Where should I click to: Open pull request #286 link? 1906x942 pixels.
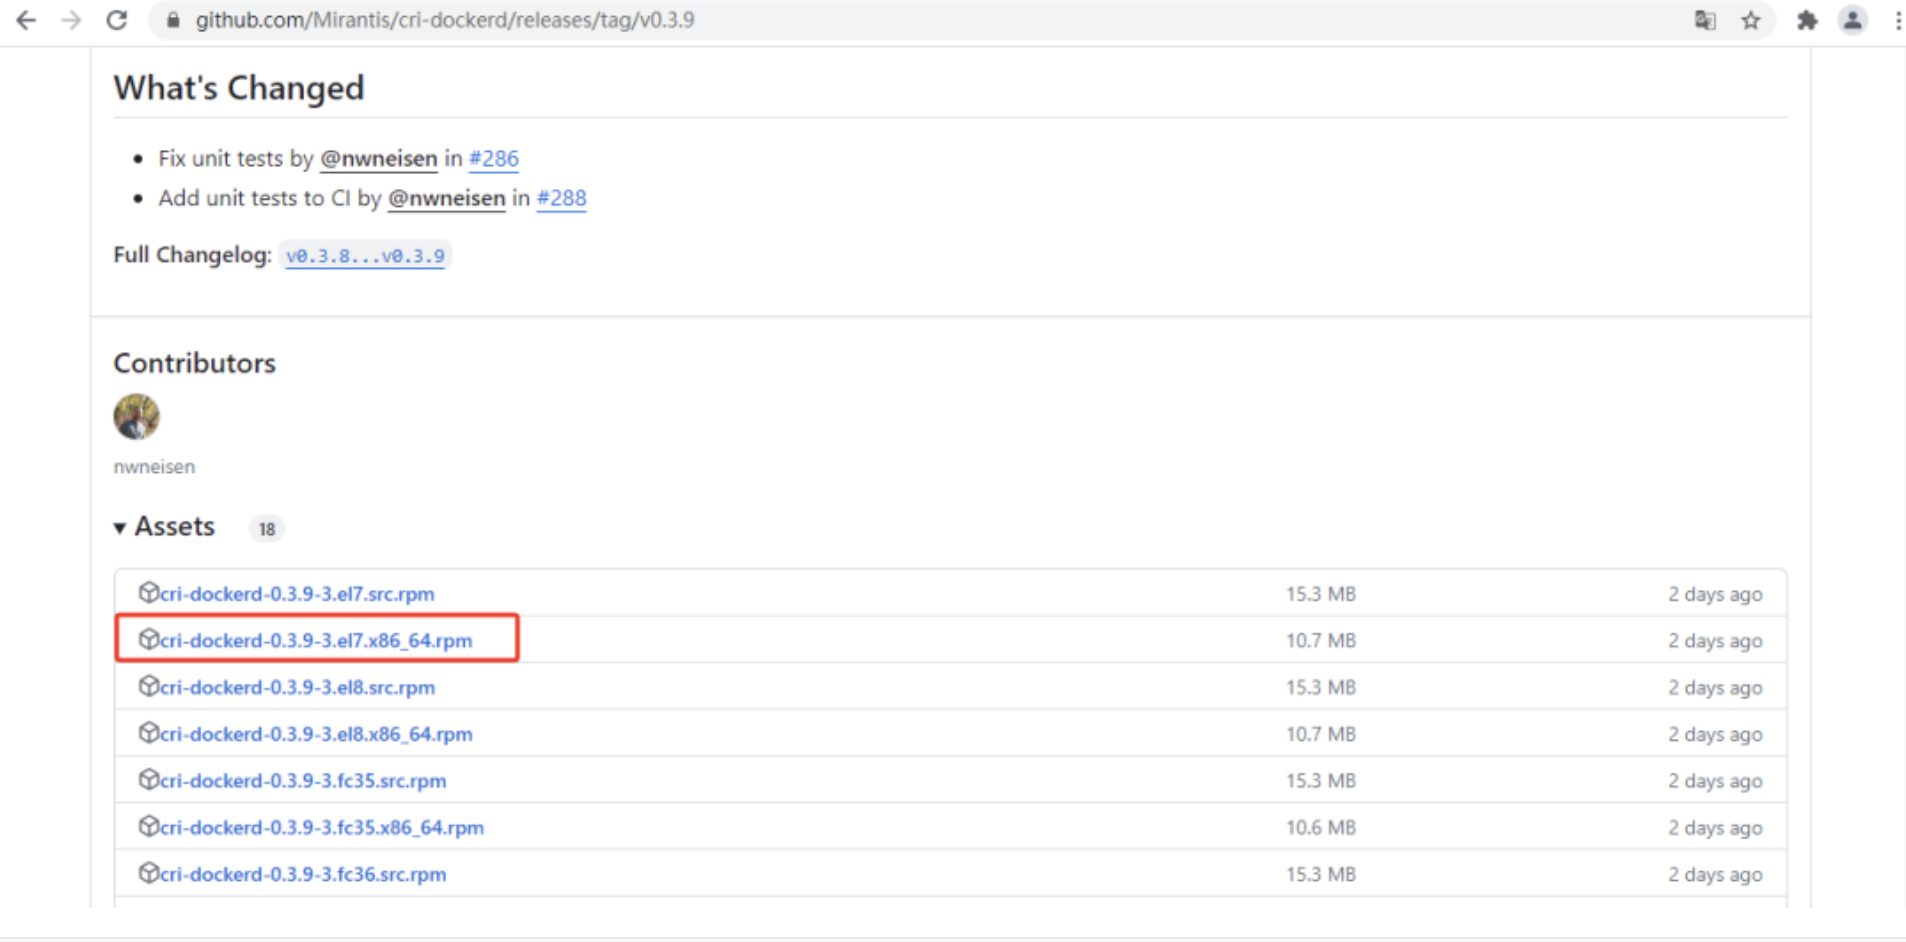(493, 158)
